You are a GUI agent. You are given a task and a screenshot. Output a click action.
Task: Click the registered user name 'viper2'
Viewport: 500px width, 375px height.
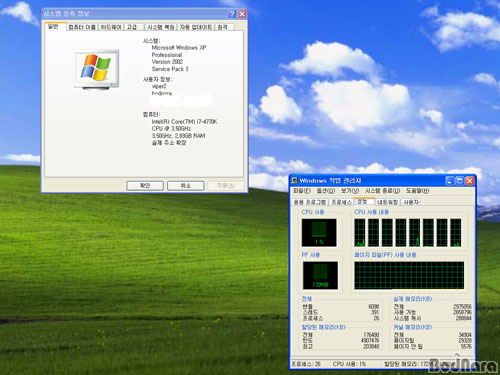point(159,86)
